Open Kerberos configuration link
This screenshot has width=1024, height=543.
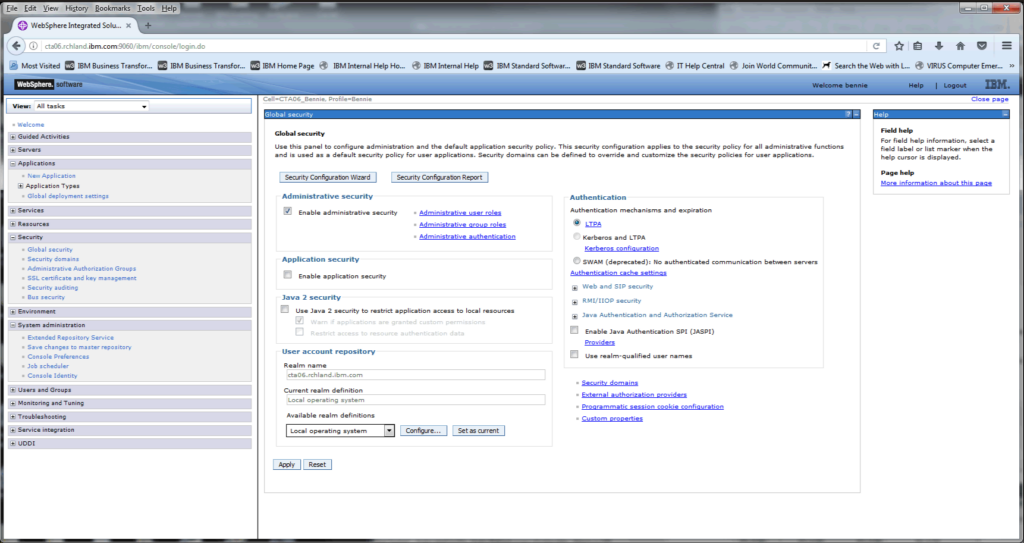click(622, 248)
